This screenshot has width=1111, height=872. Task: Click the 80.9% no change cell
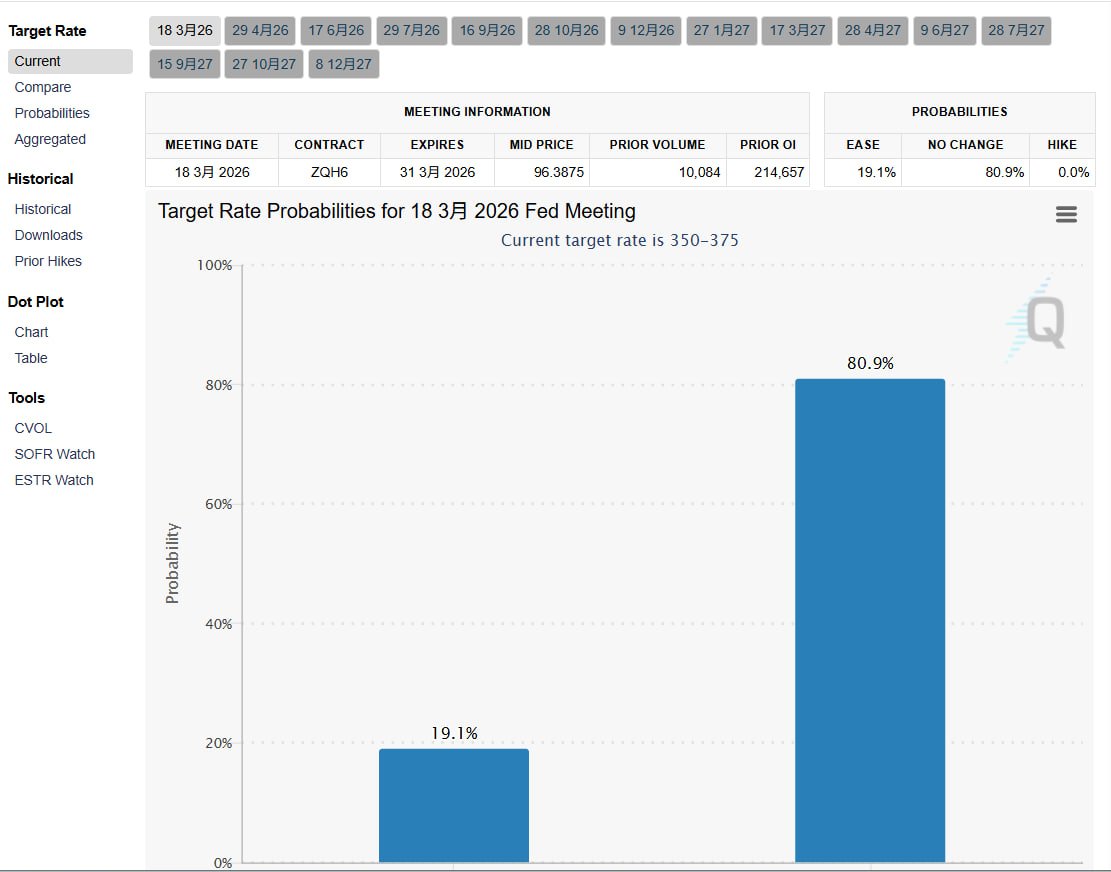[966, 172]
